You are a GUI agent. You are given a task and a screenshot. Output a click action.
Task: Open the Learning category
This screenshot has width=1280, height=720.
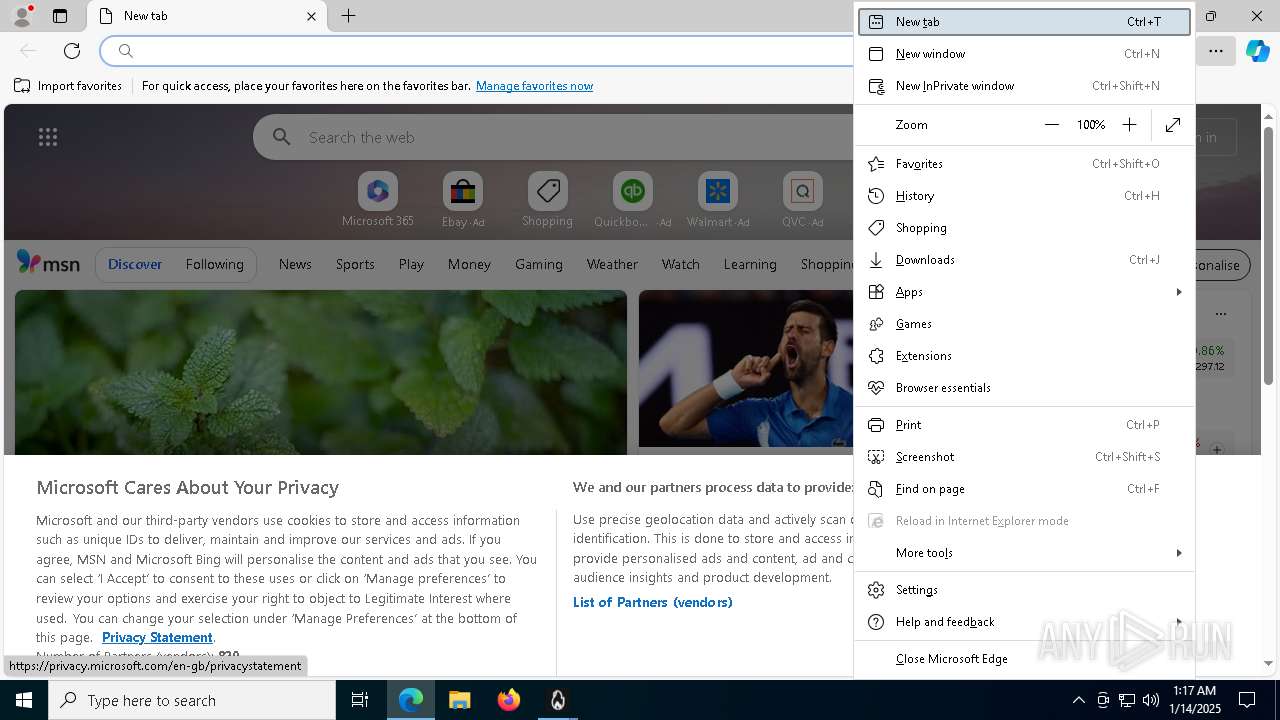tap(750, 264)
